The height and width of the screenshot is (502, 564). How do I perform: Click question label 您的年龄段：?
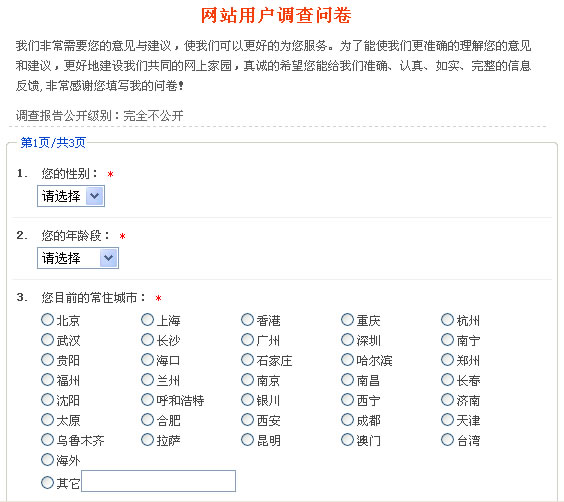tap(76, 236)
